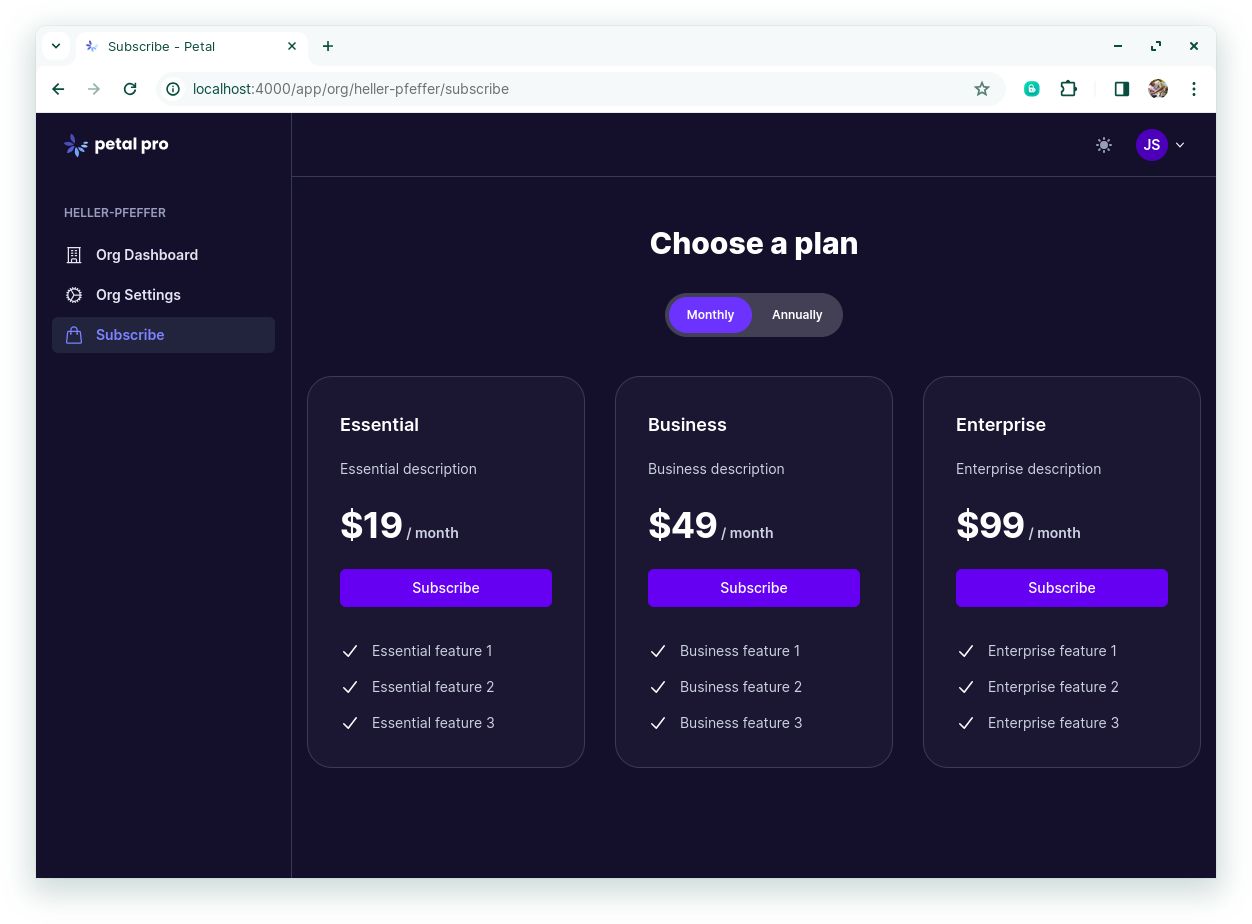Toggle the light/dark theme sun icon
The height and width of the screenshot is (924, 1252).
(x=1104, y=145)
